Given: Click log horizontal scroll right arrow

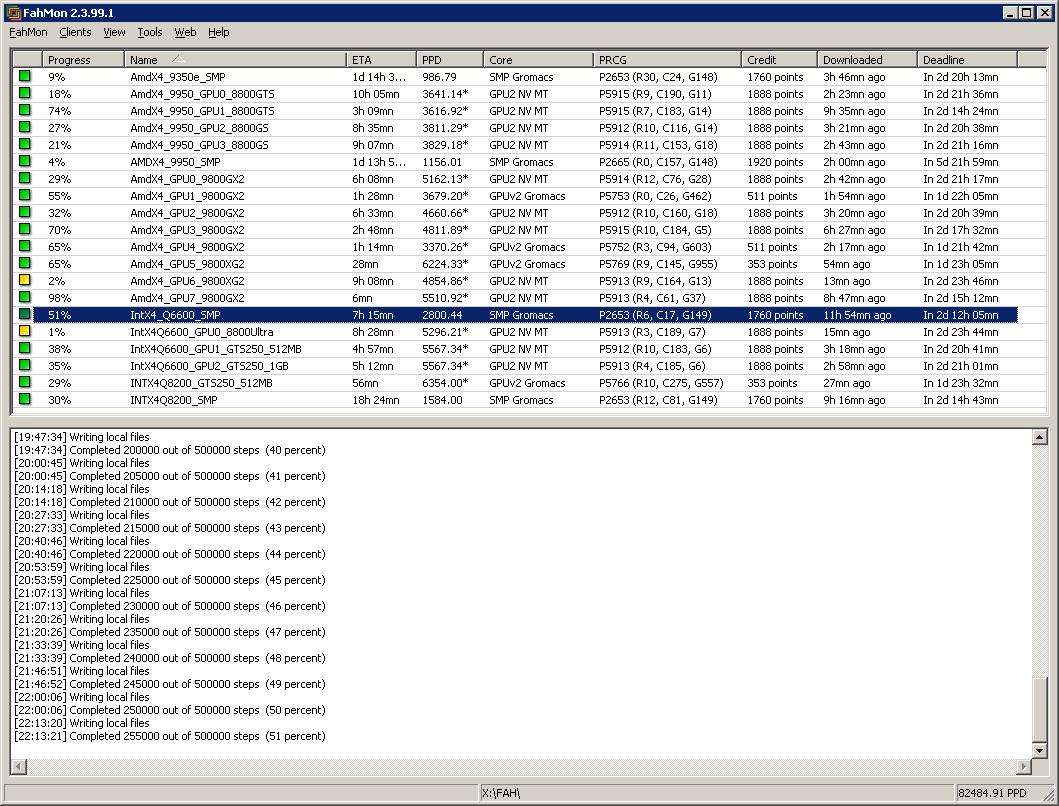Looking at the screenshot, I should pos(1024,766).
